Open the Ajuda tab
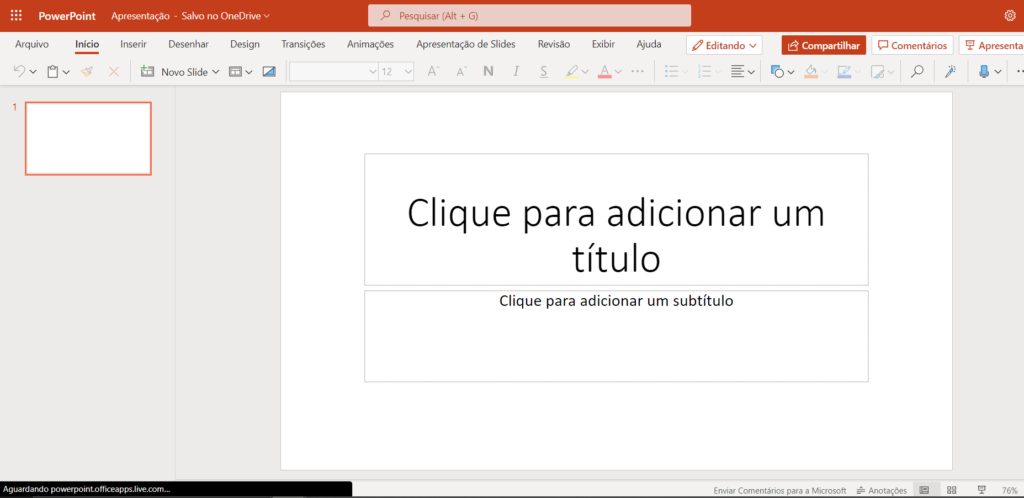1024x498 pixels. pyautogui.click(x=648, y=44)
